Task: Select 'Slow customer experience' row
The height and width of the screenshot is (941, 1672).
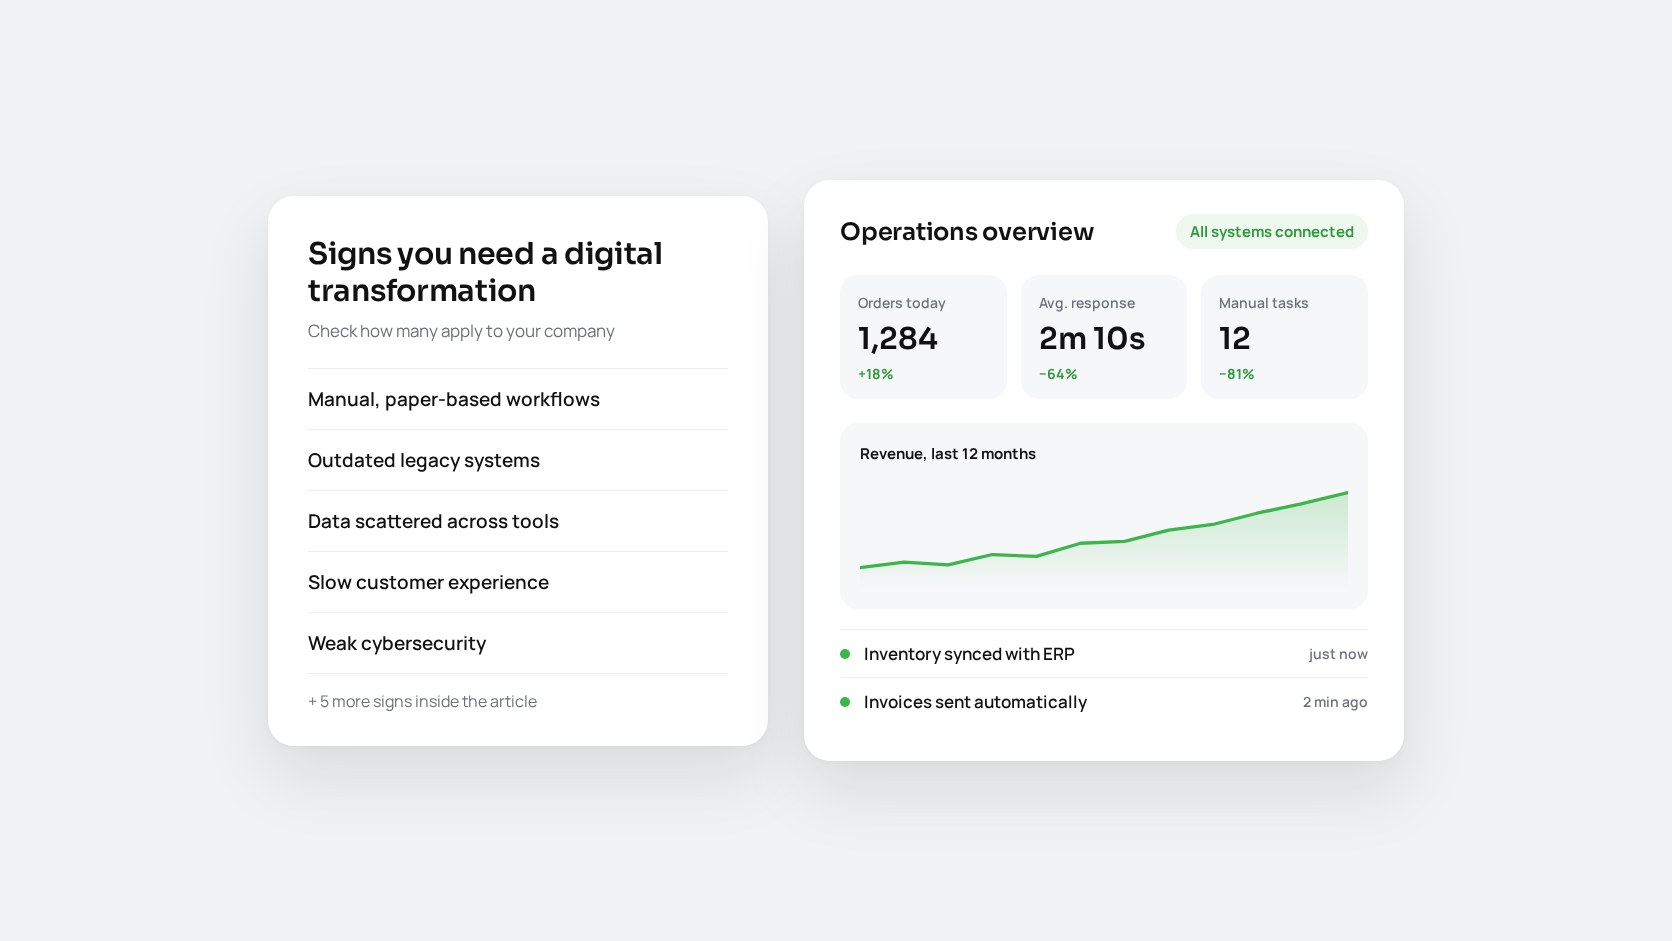Action: [x=517, y=582]
